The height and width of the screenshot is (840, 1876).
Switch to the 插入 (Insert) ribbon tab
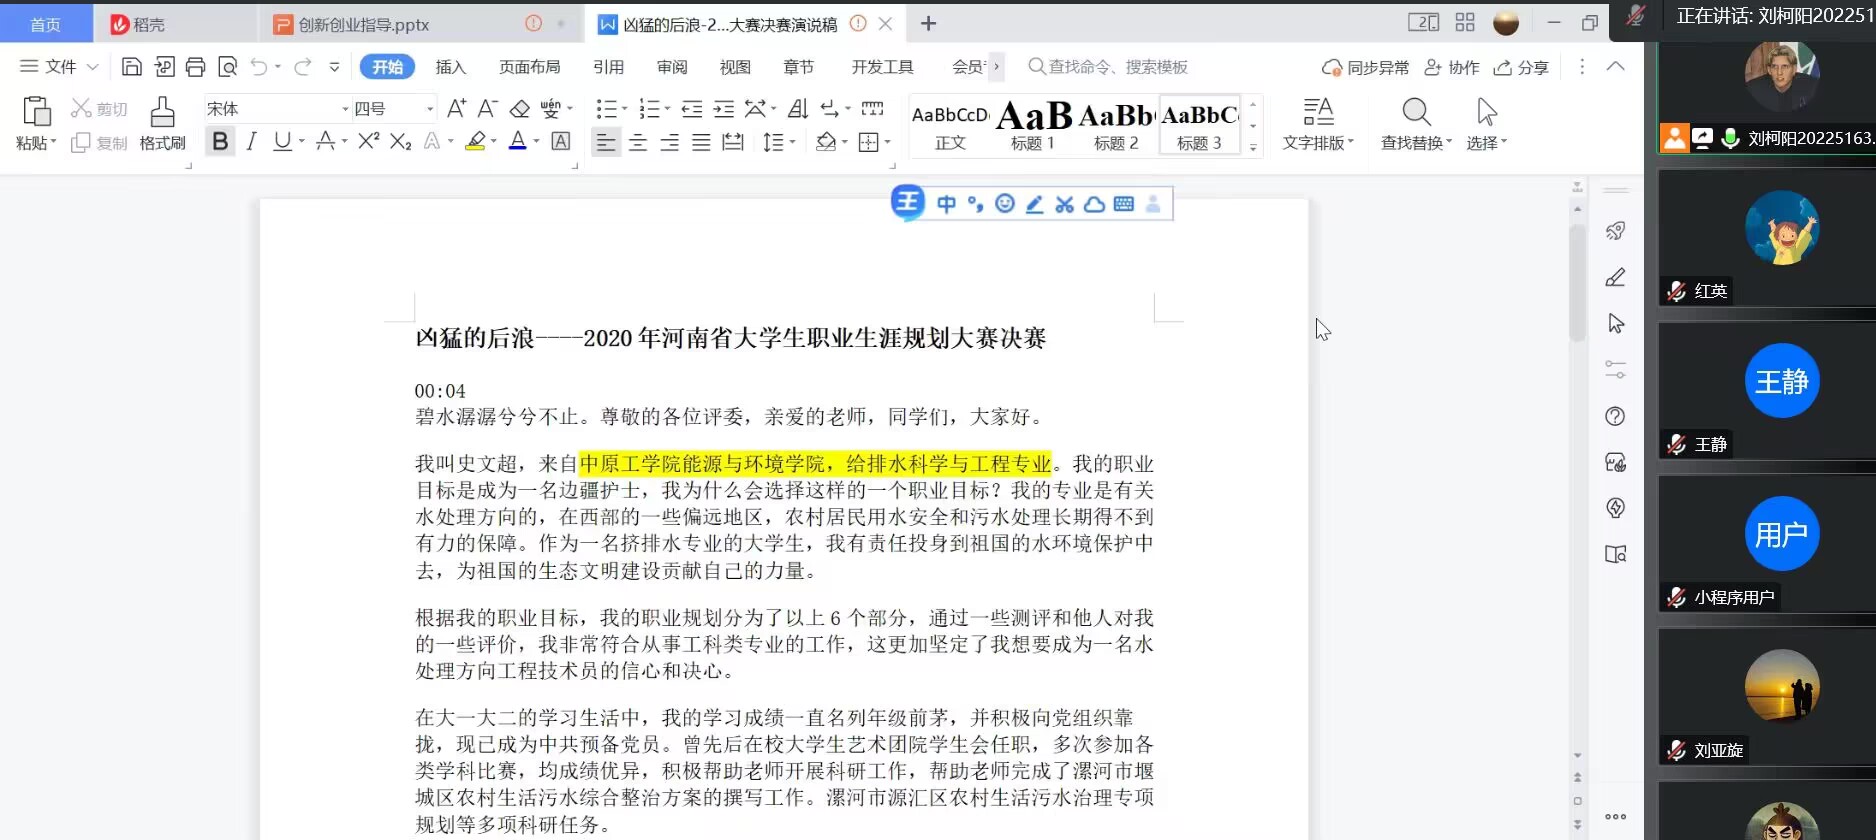pyautogui.click(x=451, y=67)
